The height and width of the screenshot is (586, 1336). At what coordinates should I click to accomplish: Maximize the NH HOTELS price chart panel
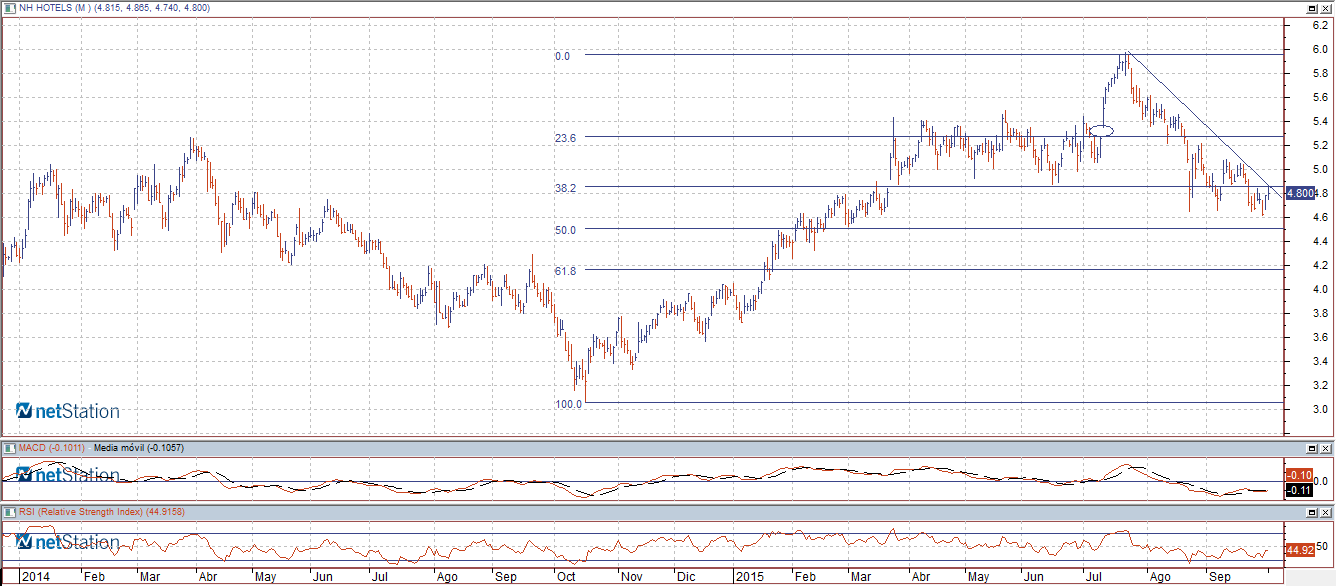[1313, 8]
